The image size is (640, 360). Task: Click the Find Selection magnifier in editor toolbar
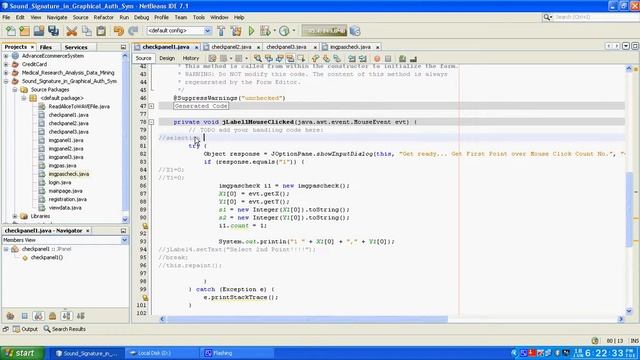click(x=258, y=59)
